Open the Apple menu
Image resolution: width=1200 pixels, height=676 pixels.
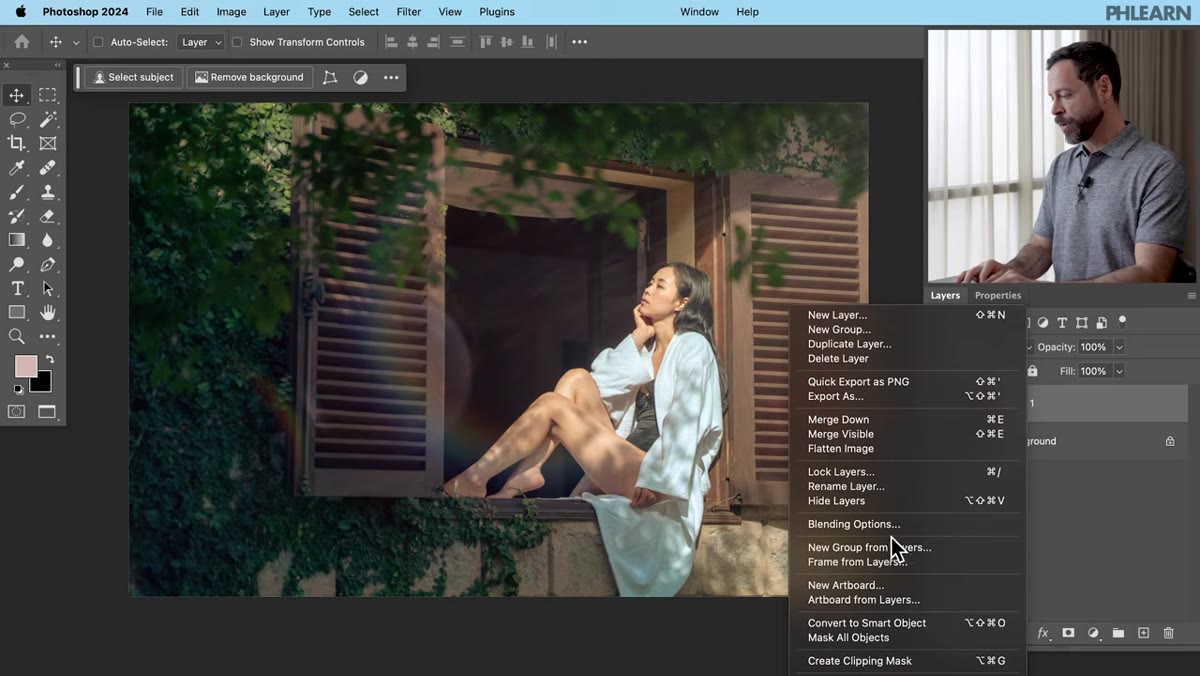20,12
